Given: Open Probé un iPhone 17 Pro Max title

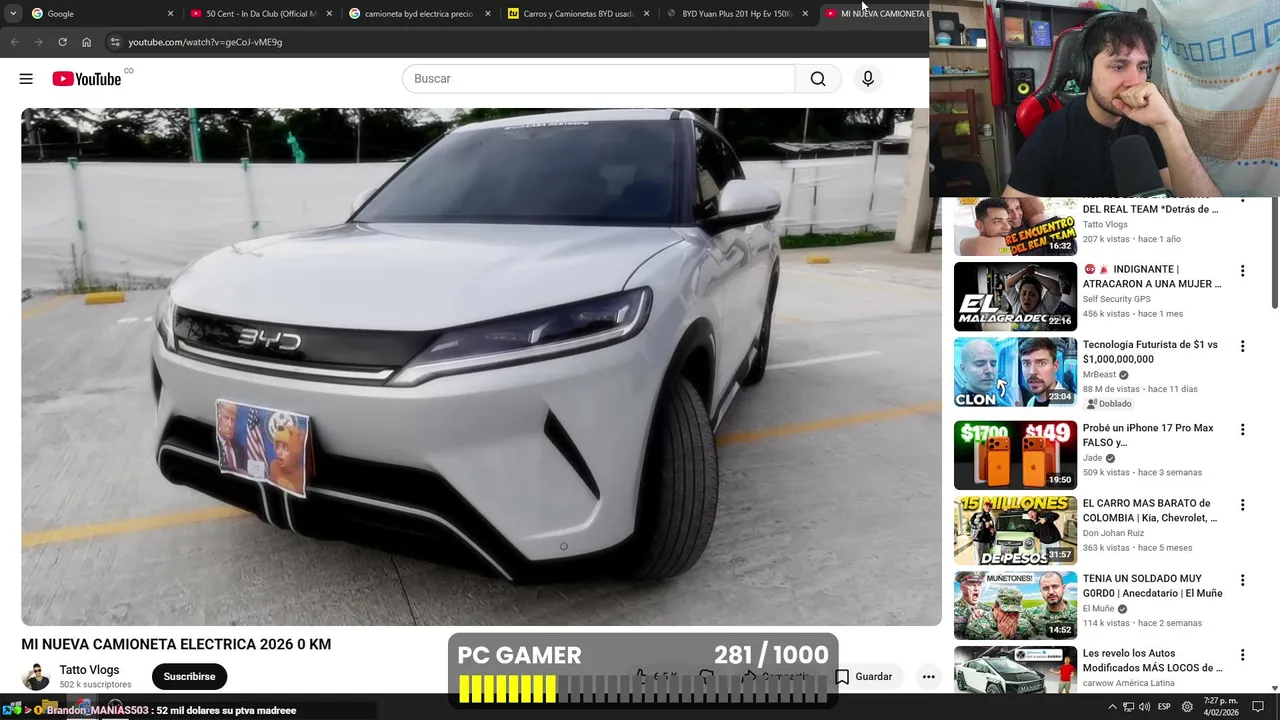Looking at the screenshot, I should pos(1148,435).
